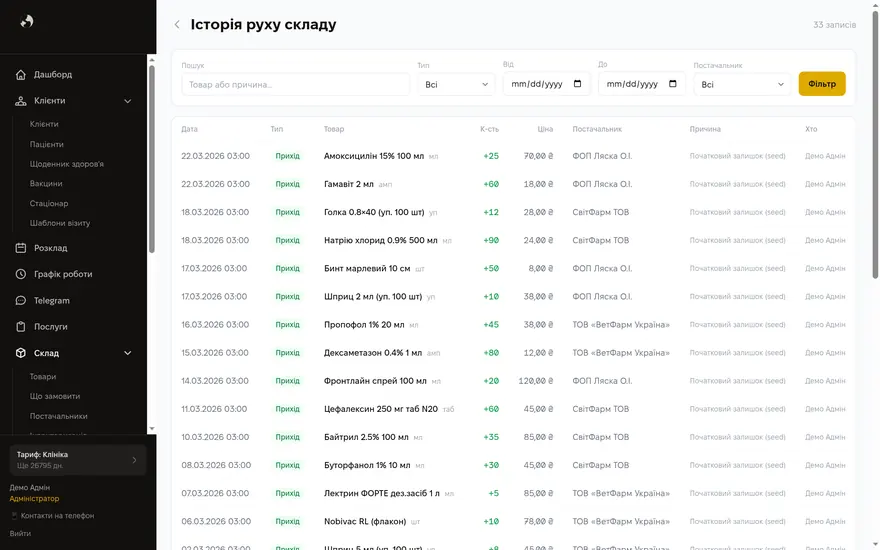Click the Дата column header
This screenshot has width=880, height=550.
point(189,129)
